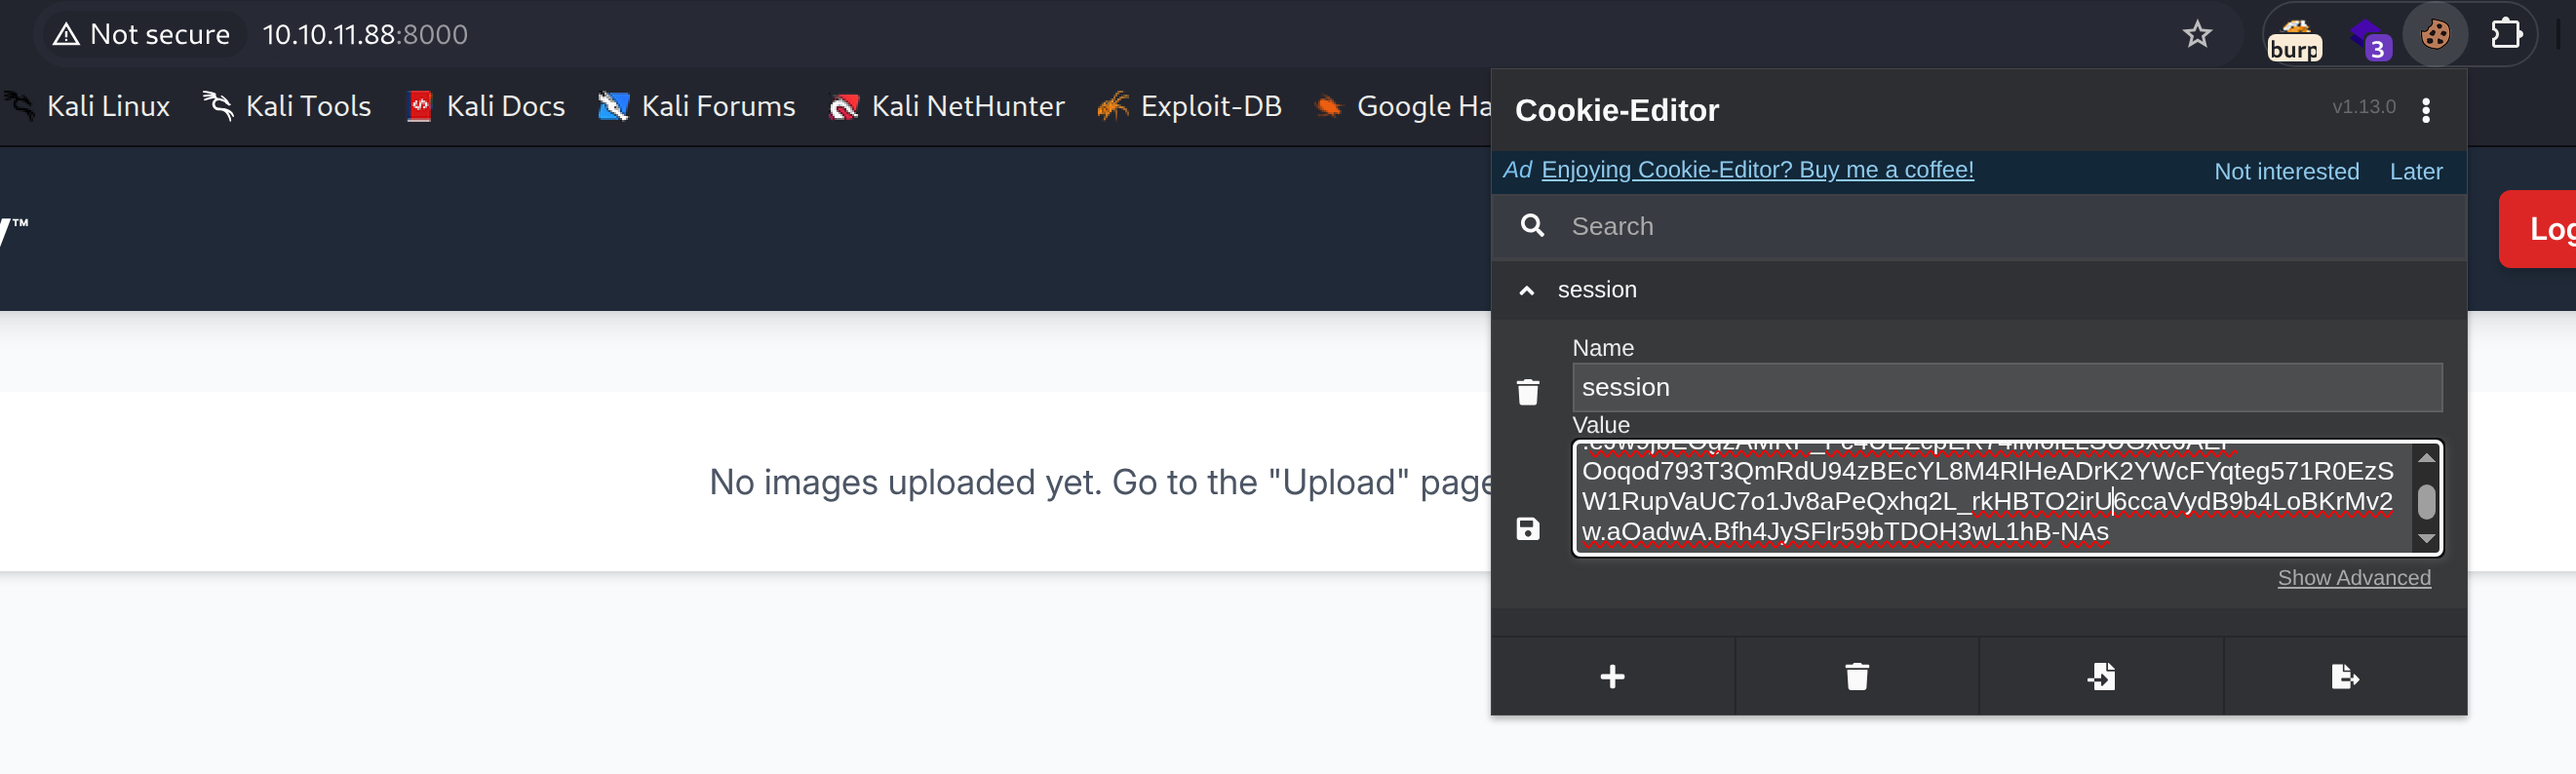Click the cookie Name input field
The height and width of the screenshot is (774, 2576).
pos(2006,387)
